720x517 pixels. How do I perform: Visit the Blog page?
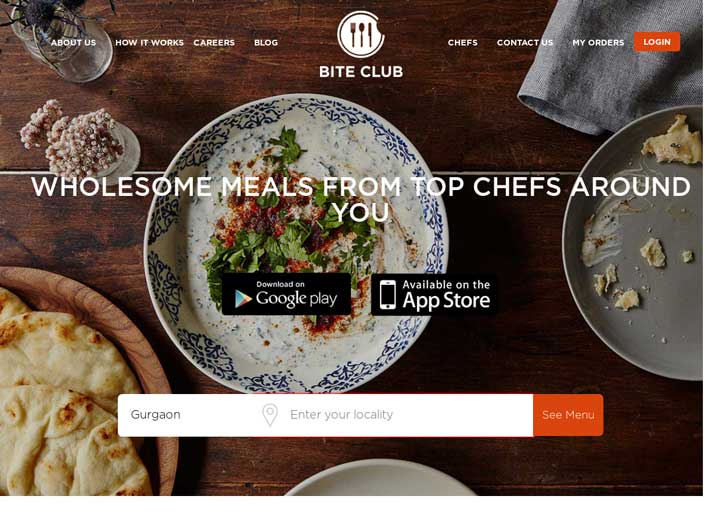[266, 43]
